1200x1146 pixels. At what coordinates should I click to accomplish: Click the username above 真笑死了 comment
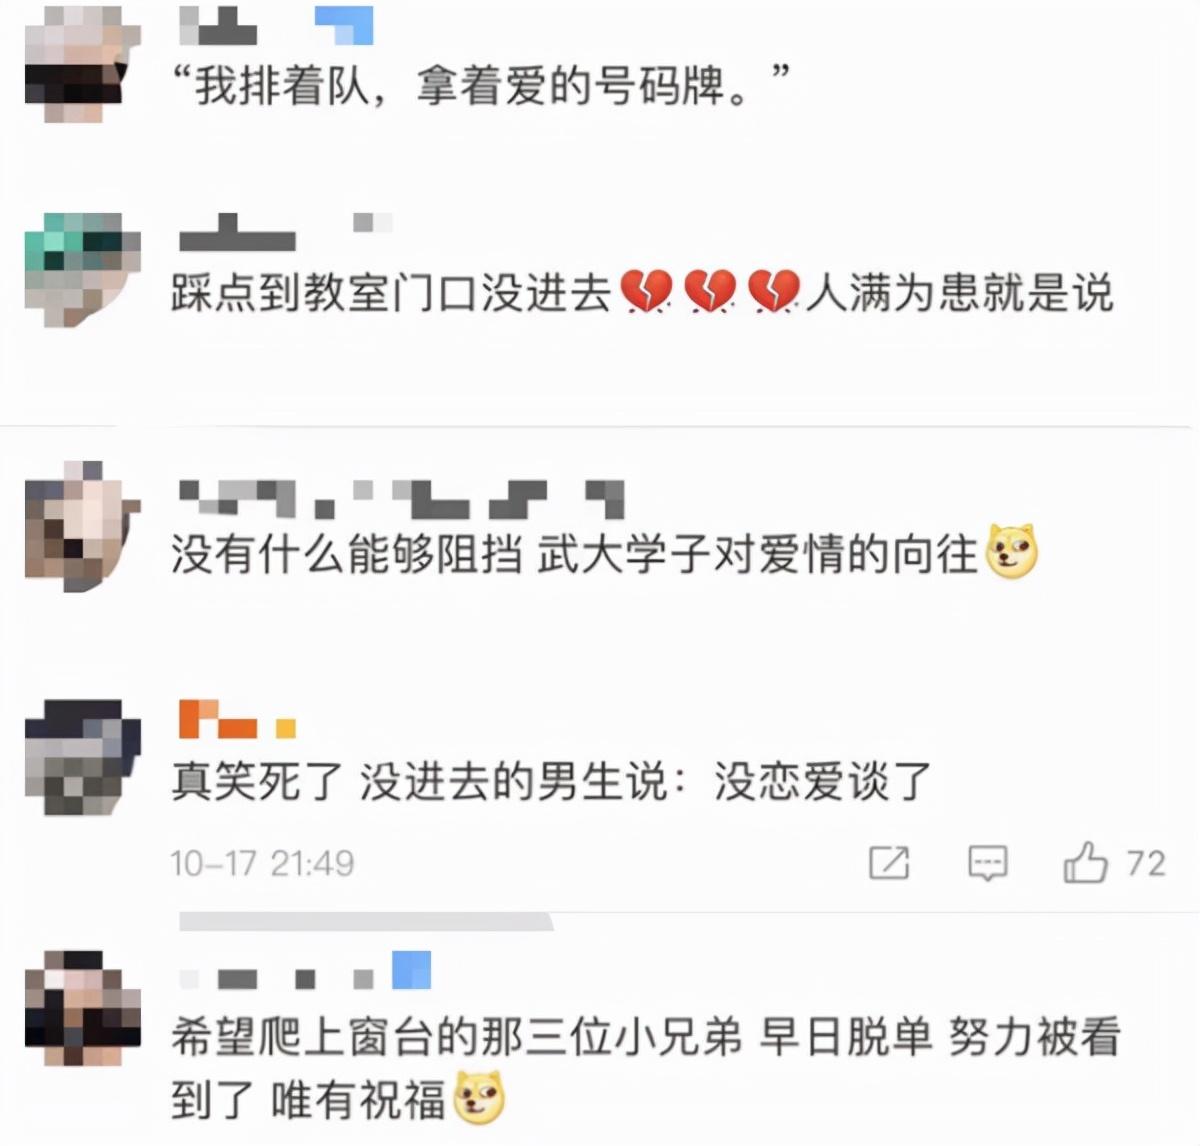237,718
